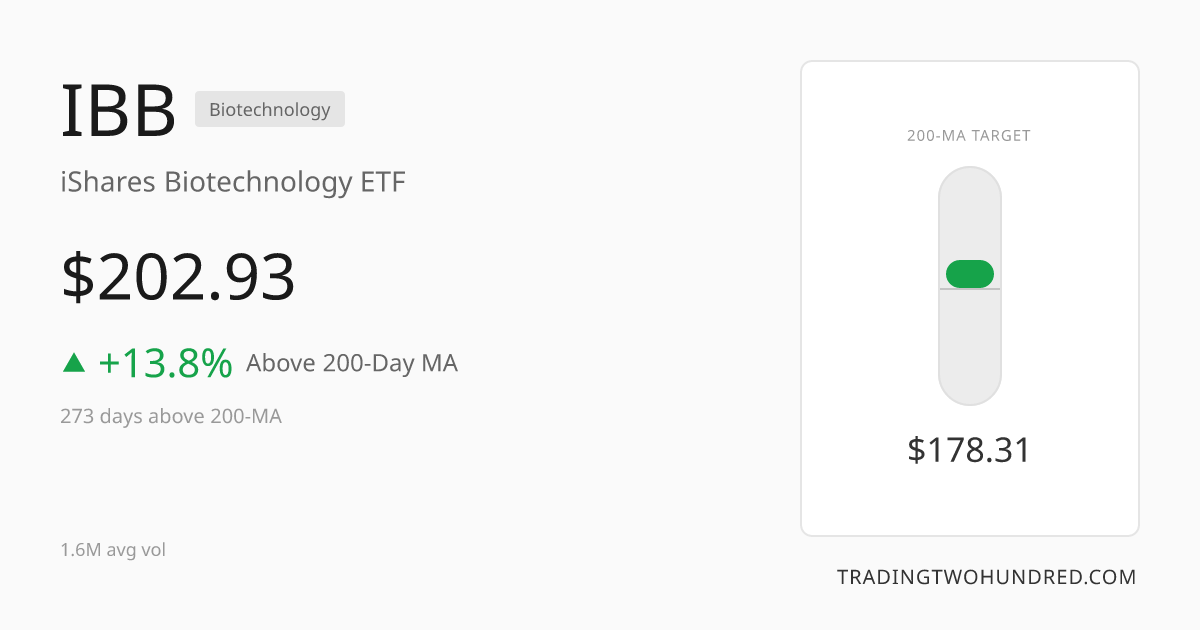Click the green pill marker on gauge
Screen dimensions: 1200x630
pyautogui.click(x=970, y=274)
